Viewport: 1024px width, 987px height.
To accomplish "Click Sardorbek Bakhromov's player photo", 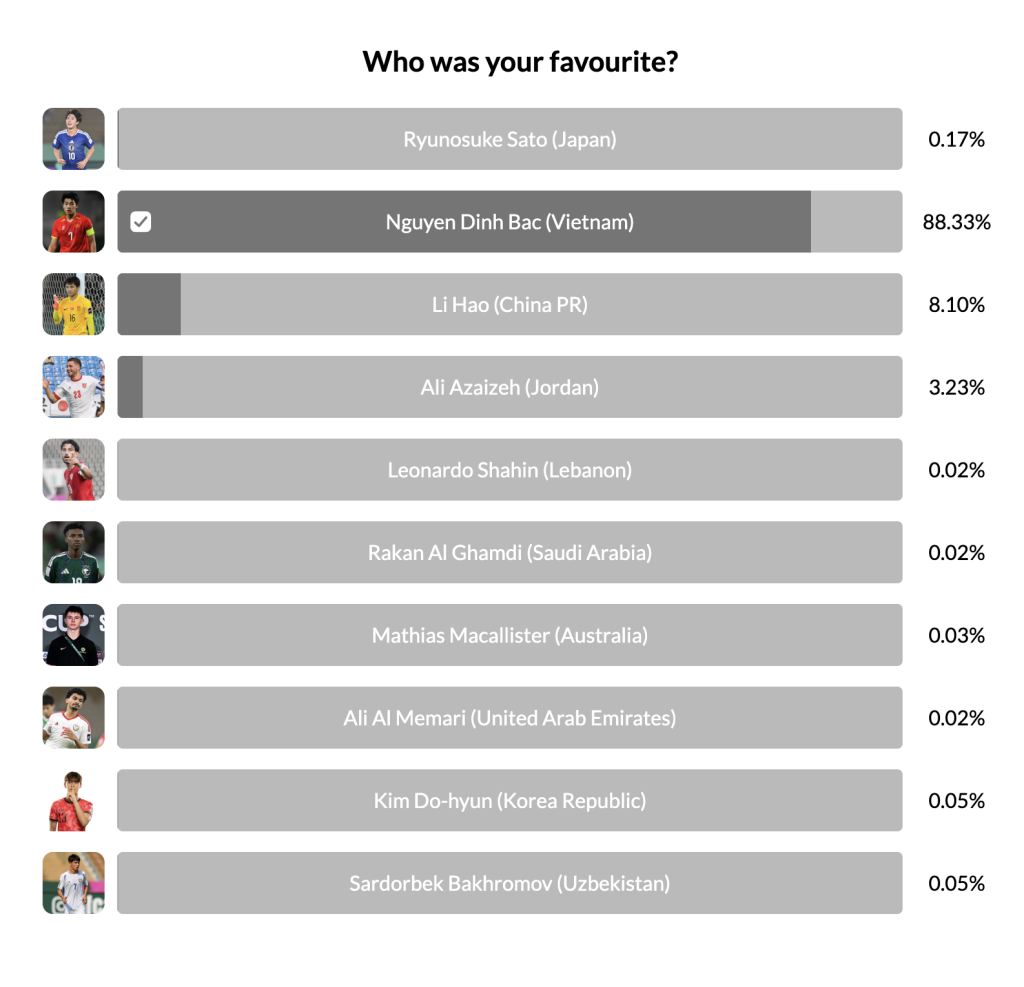I will (73, 883).
